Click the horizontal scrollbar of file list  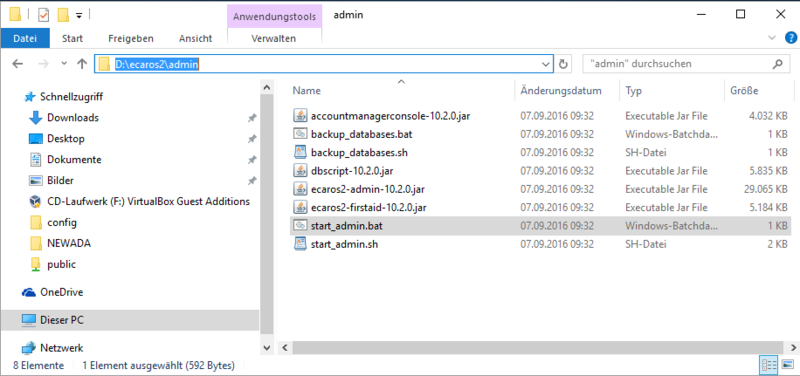[x=539, y=348]
